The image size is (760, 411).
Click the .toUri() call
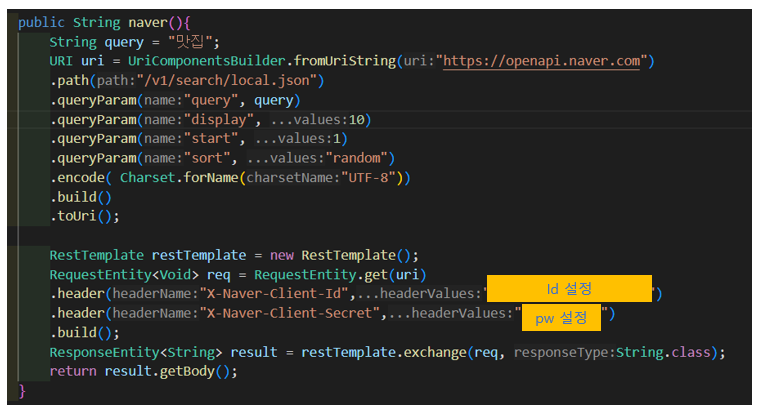coord(84,216)
